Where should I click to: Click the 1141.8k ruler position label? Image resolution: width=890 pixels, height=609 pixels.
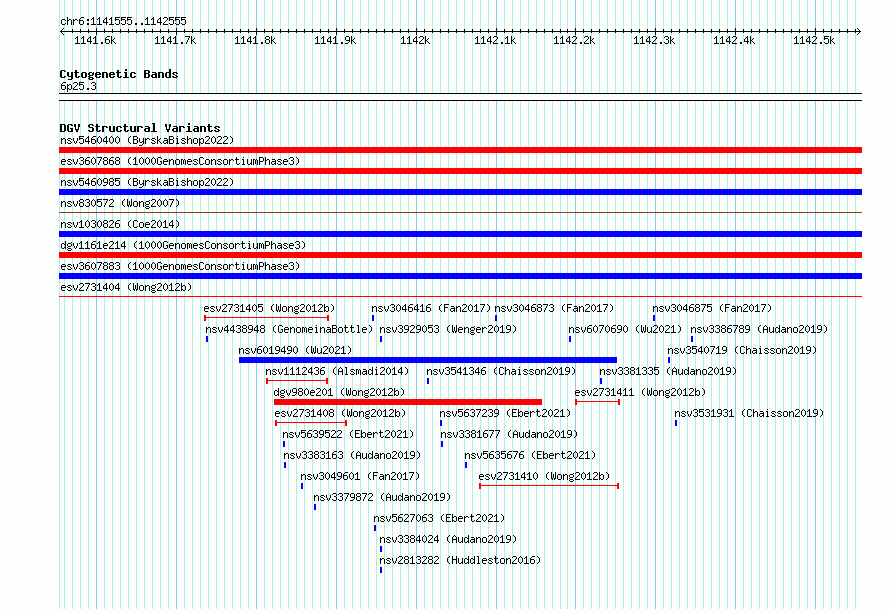click(x=255, y=40)
